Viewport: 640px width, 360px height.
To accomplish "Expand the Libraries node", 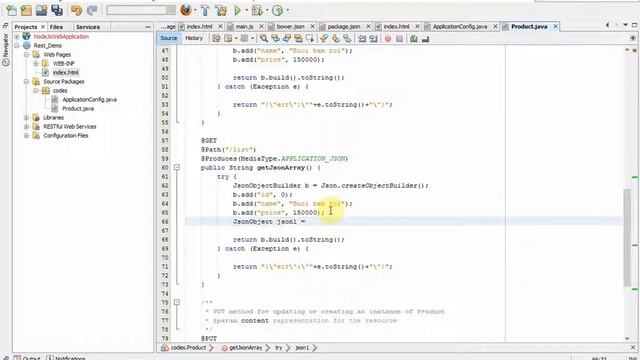I will [x=27, y=118].
